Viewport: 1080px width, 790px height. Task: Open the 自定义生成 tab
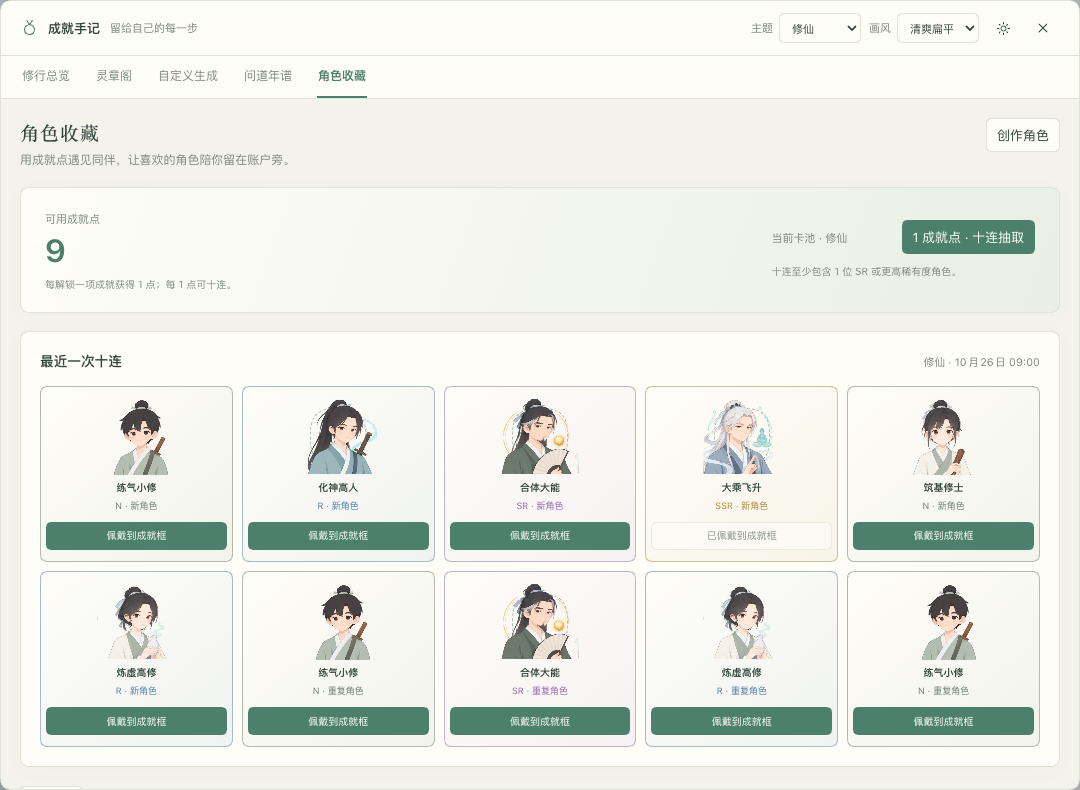click(x=188, y=76)
